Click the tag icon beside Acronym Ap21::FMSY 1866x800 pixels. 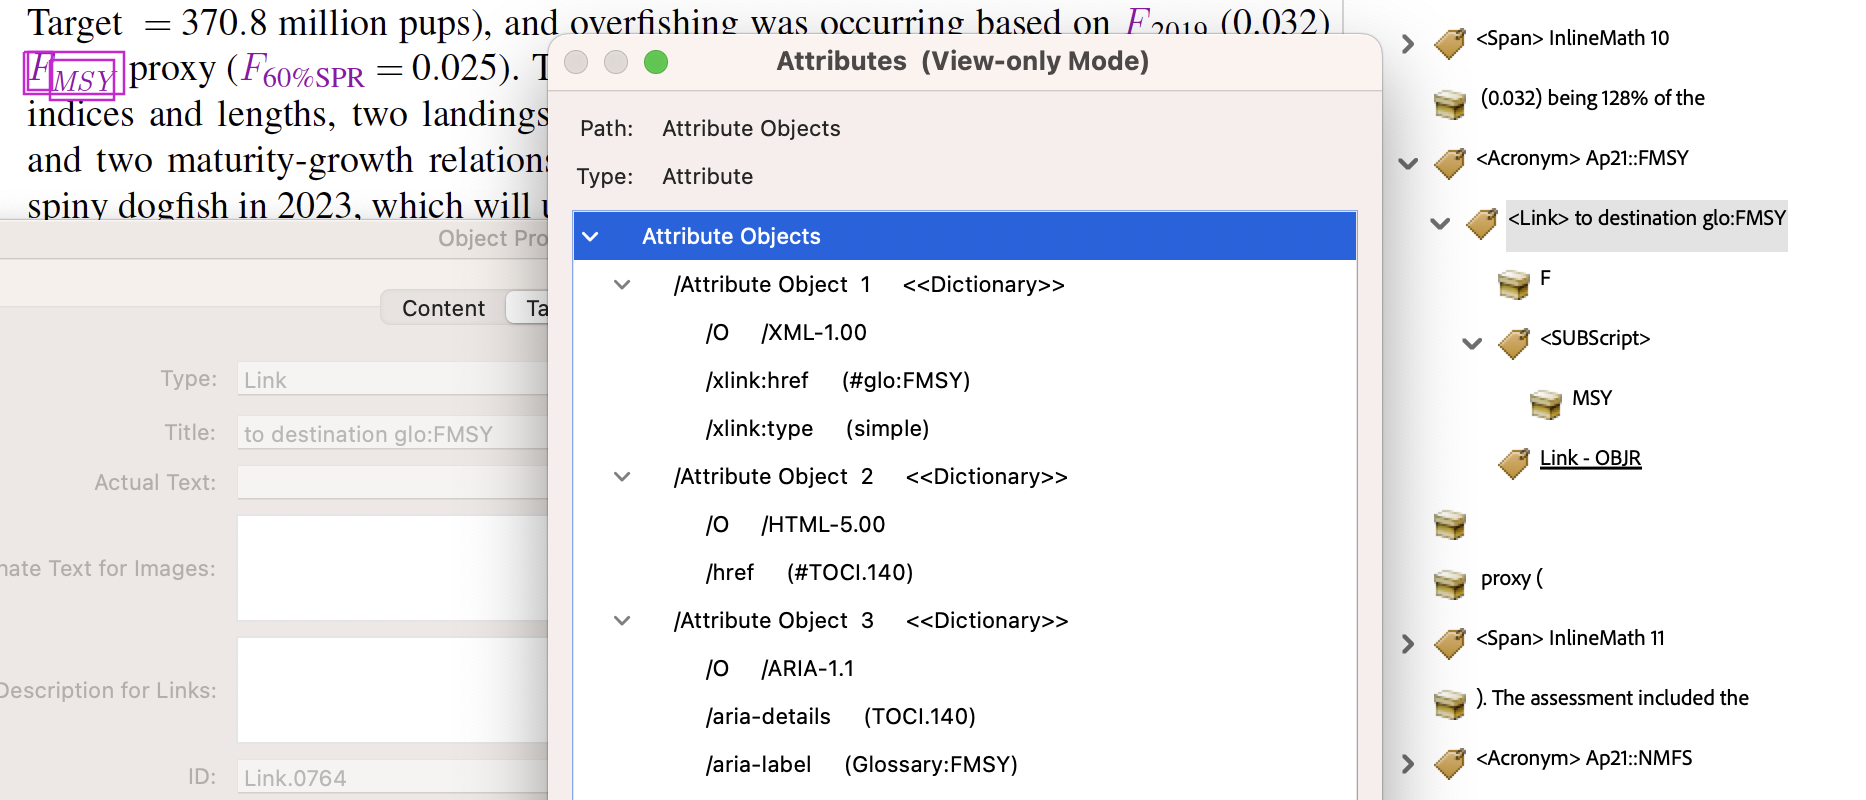[1449, 162]
